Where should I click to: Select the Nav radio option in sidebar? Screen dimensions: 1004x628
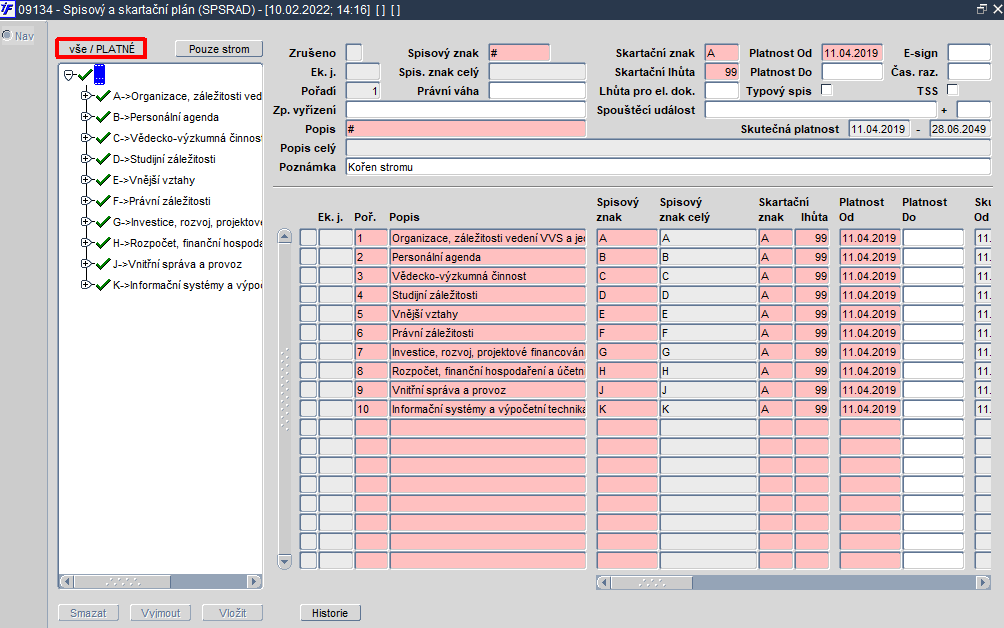pyautogui.click(x=6, y=35)
